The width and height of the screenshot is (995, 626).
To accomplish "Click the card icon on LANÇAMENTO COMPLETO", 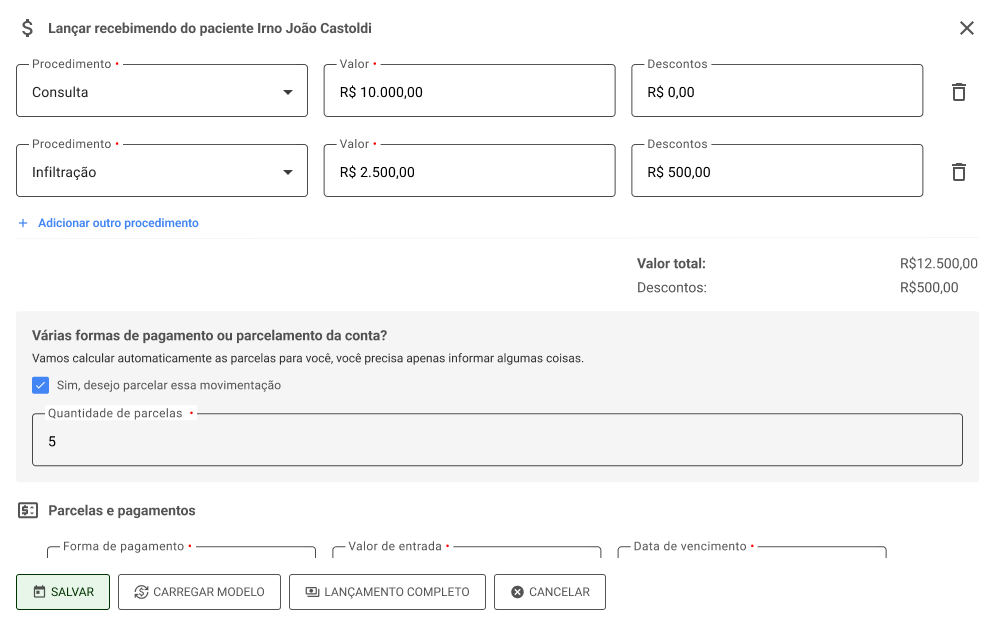I will point(311,591).
